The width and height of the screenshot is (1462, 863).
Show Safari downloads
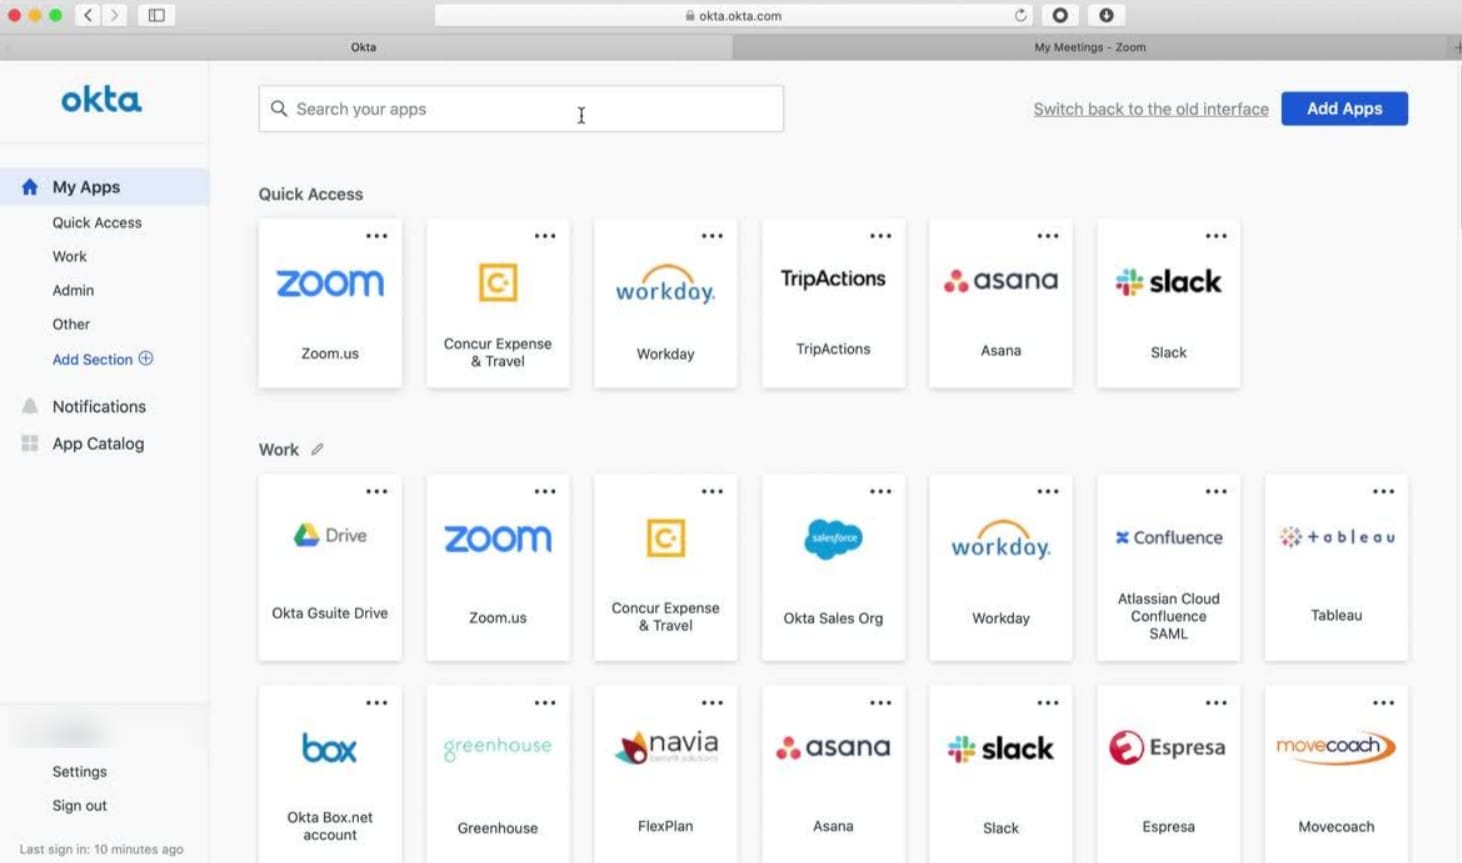[x=1106, y=15]
